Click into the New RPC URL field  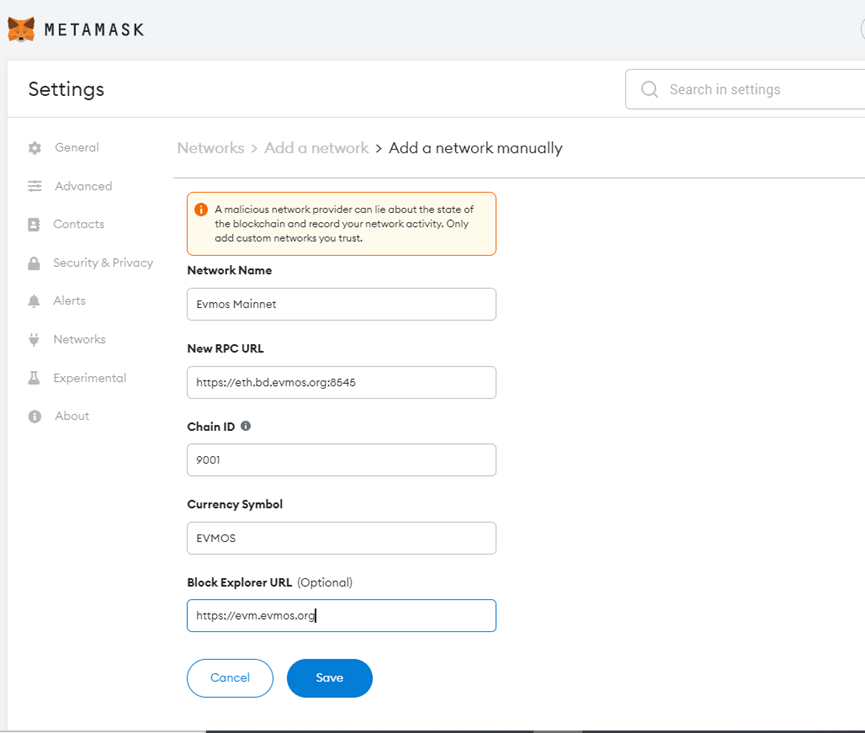[341, 382]
